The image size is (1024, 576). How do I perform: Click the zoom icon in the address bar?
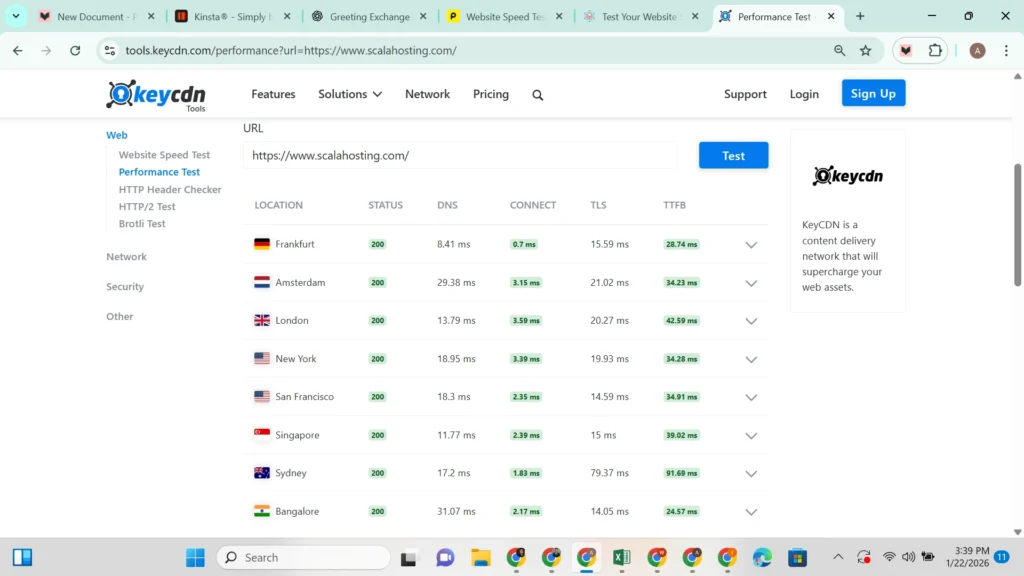[840, 49]
